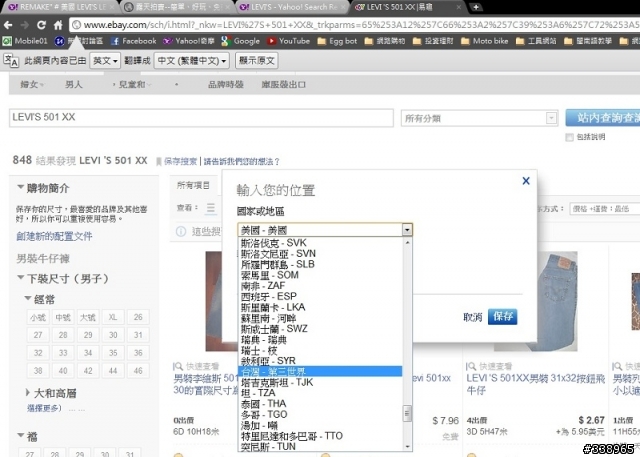Switch to the REMAKE Yahoo browser tab
The width and height of the screenshot is (640, 457).
tap(61, 7)
